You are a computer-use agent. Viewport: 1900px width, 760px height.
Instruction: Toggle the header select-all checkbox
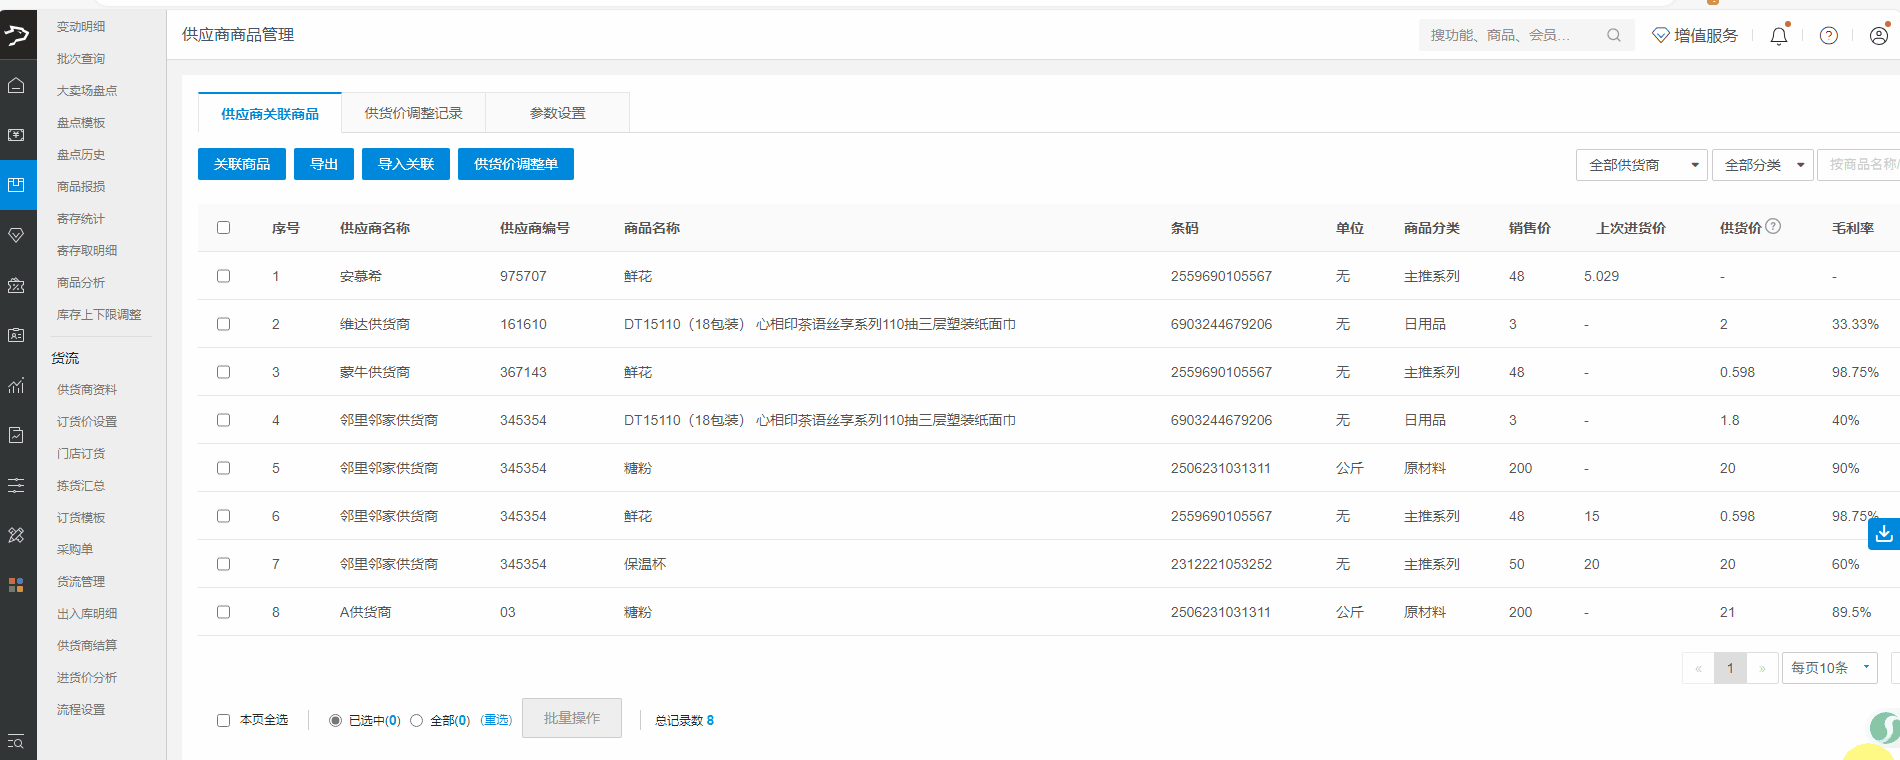tap(223, 227)
